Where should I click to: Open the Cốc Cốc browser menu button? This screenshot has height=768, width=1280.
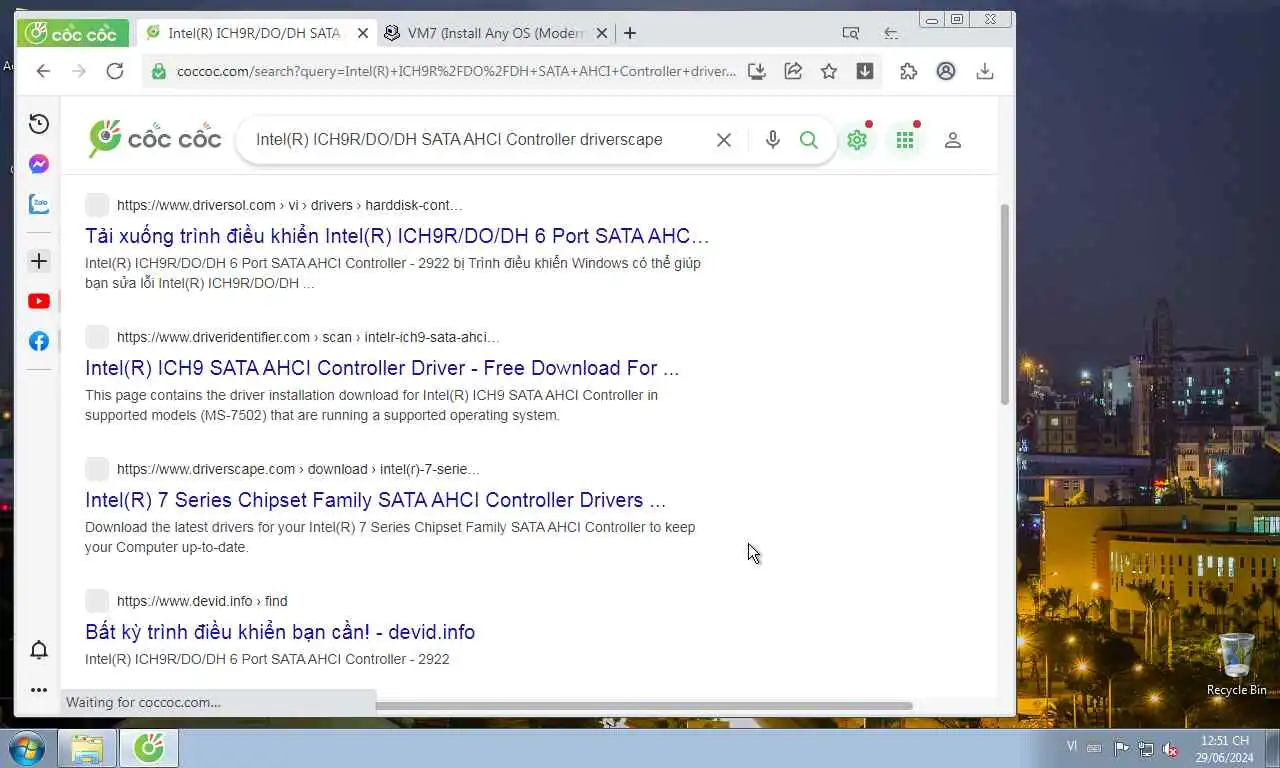[72, 33]
